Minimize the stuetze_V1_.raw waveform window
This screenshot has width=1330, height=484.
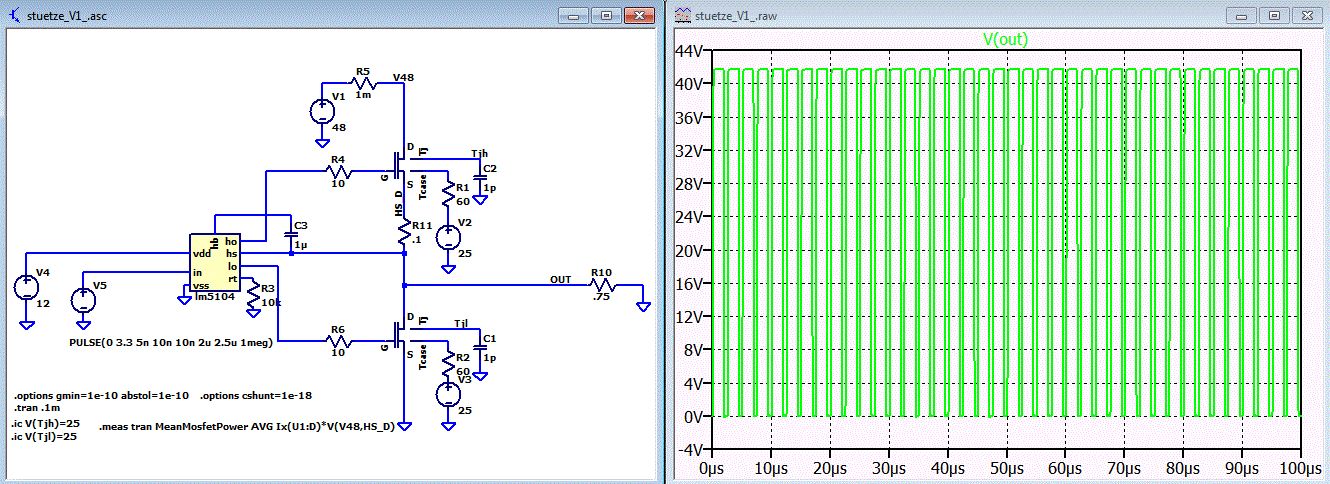tap(1242, 16)
